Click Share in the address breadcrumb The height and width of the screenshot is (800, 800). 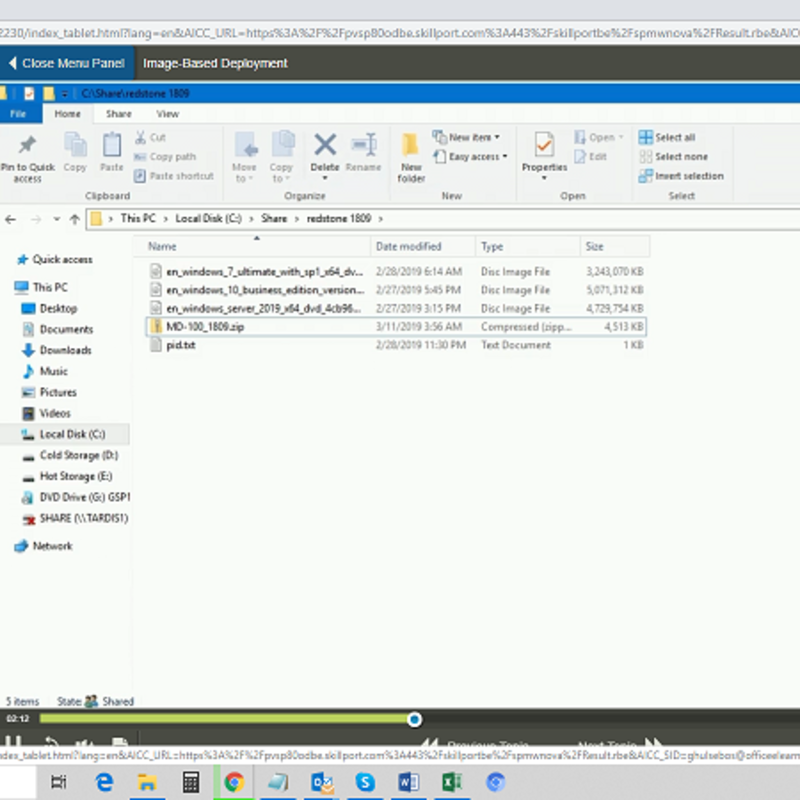pyautogui.click(x=274, y=219)
